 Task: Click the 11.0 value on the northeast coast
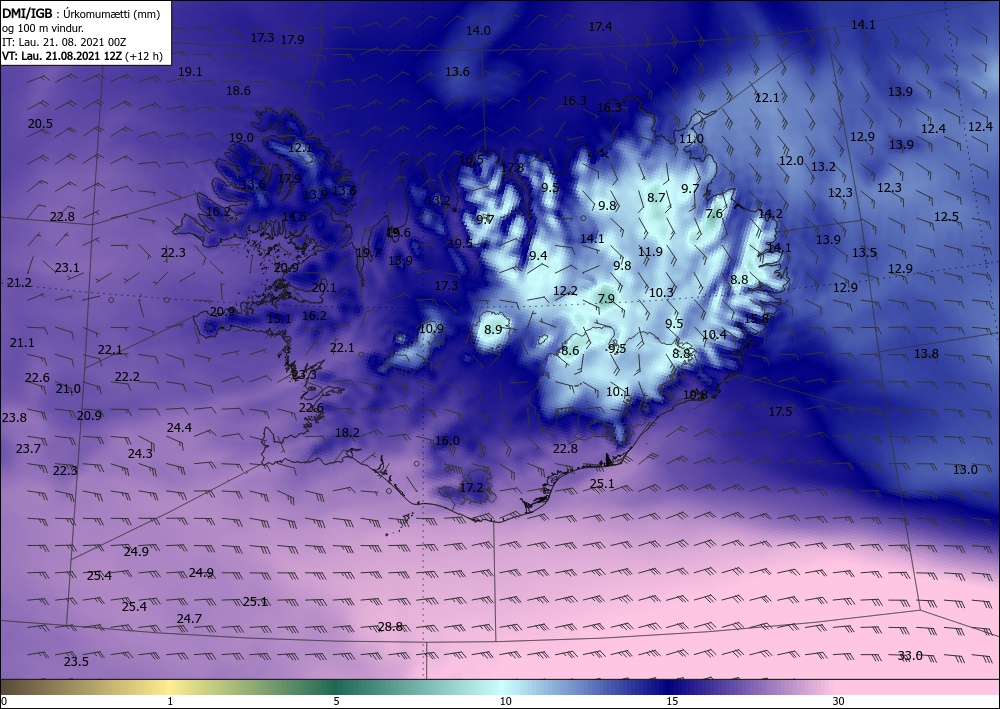(x=691, y=138)
